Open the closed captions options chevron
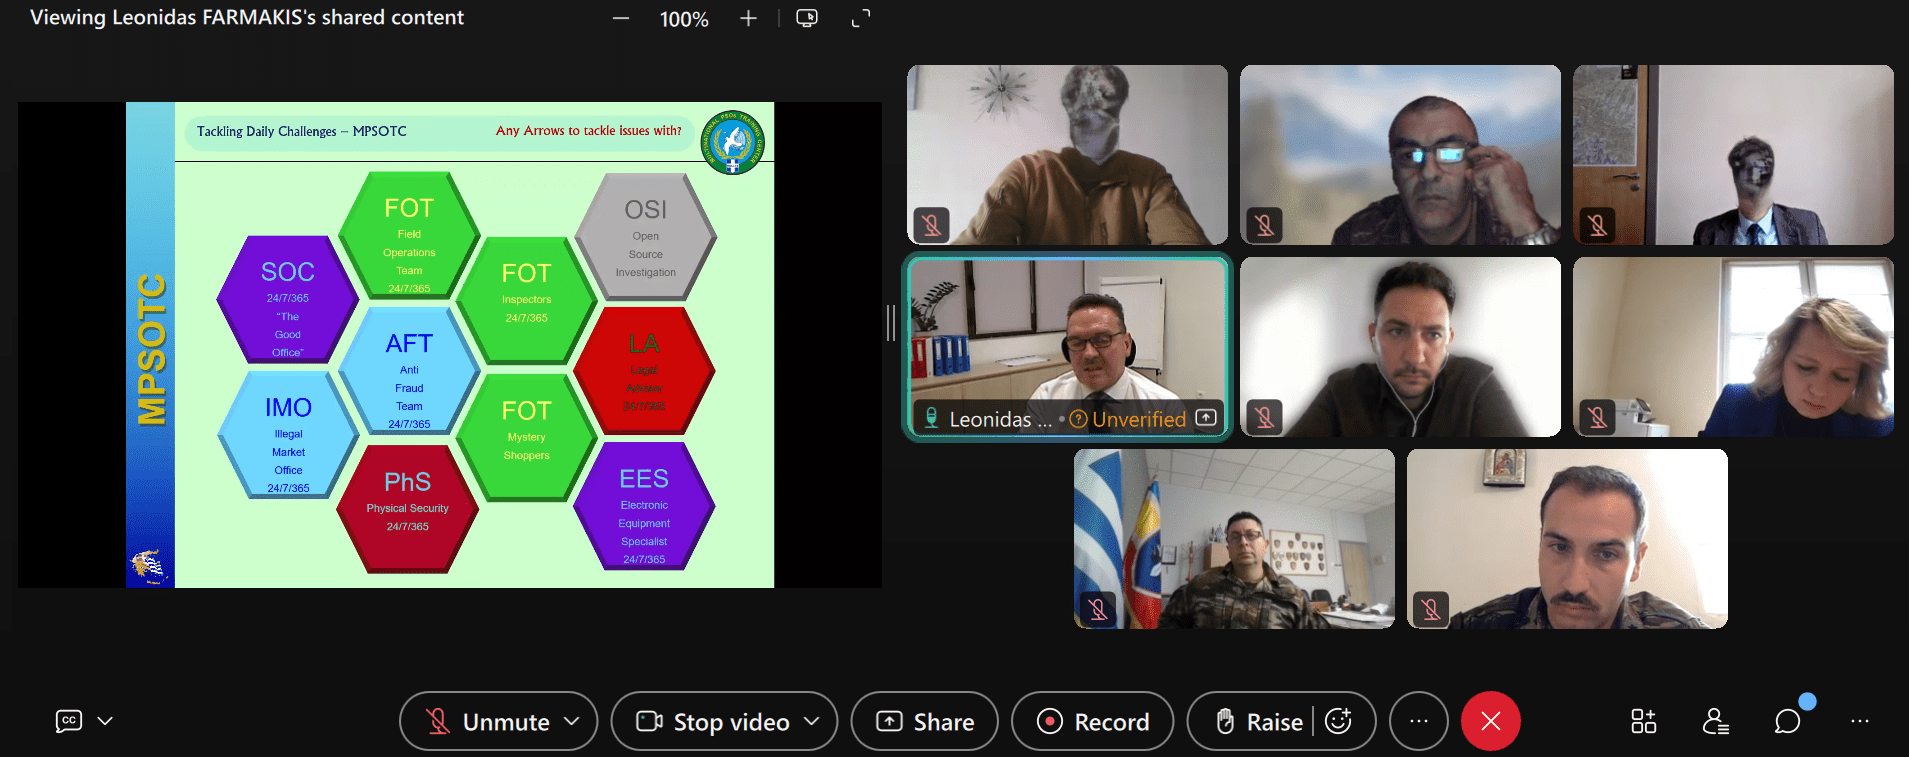Image resolution: width=1909 pixels, height=757 pixels. point(105,721)
